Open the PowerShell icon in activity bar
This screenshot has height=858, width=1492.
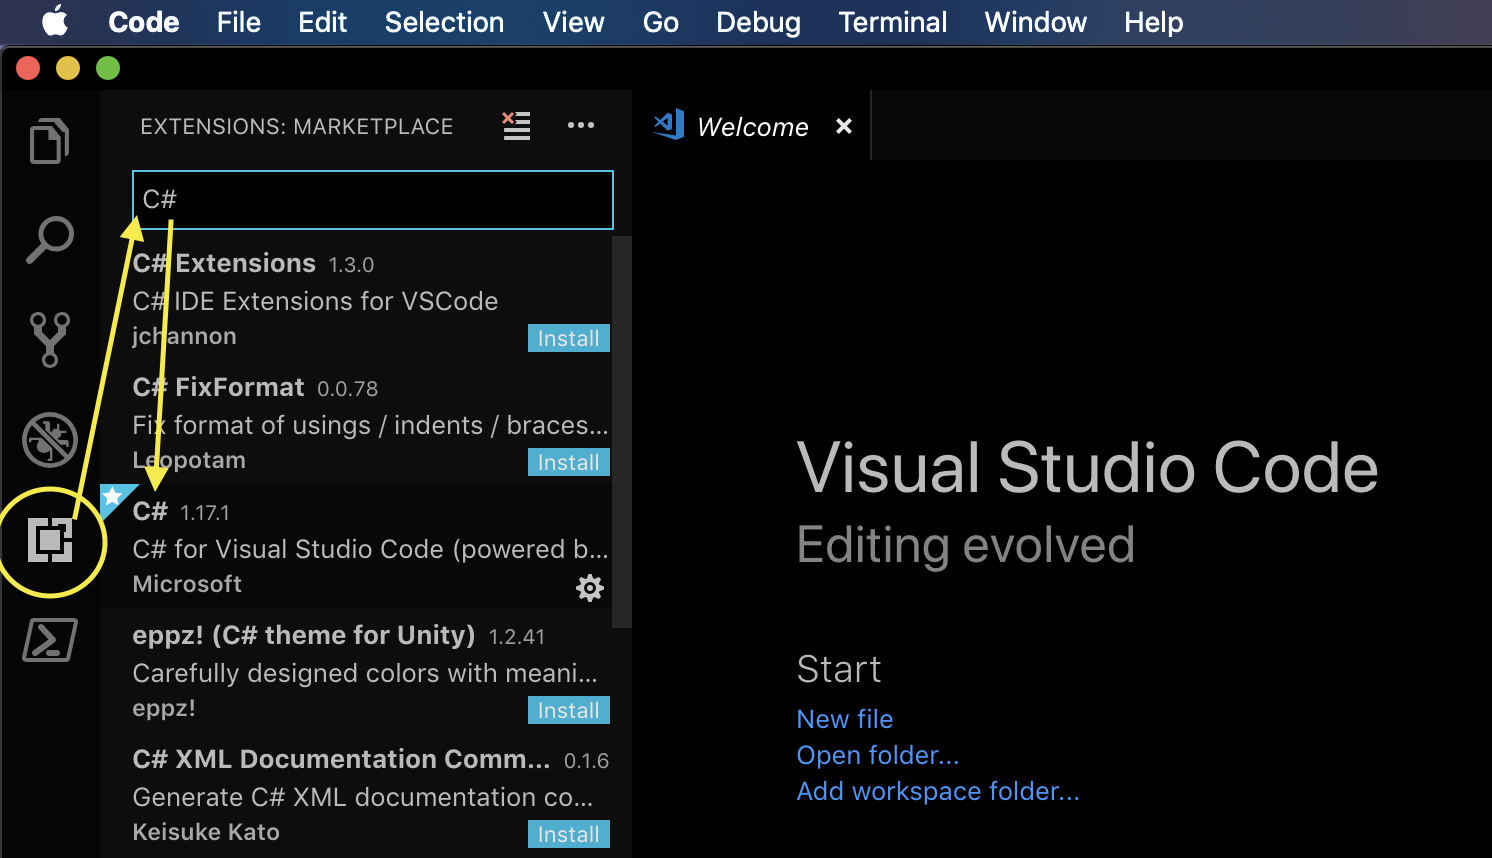click(x=50, y=640)
